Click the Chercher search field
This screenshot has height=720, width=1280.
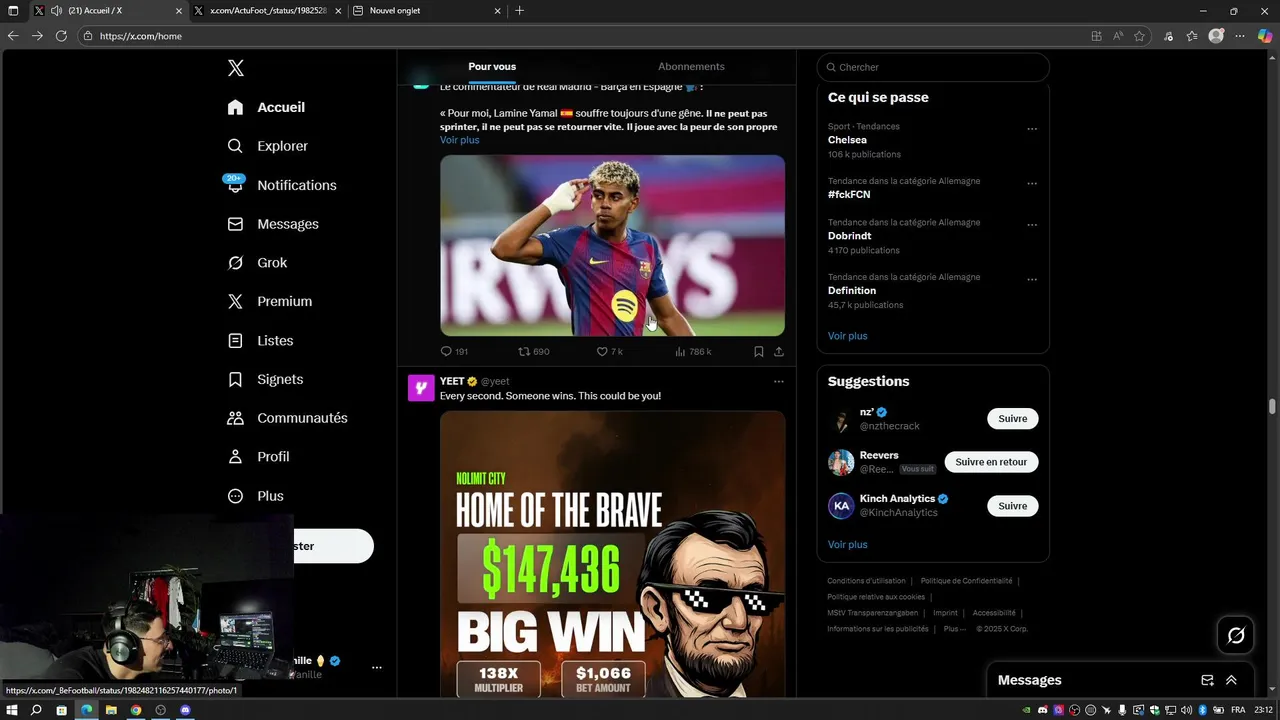(933, 67)
